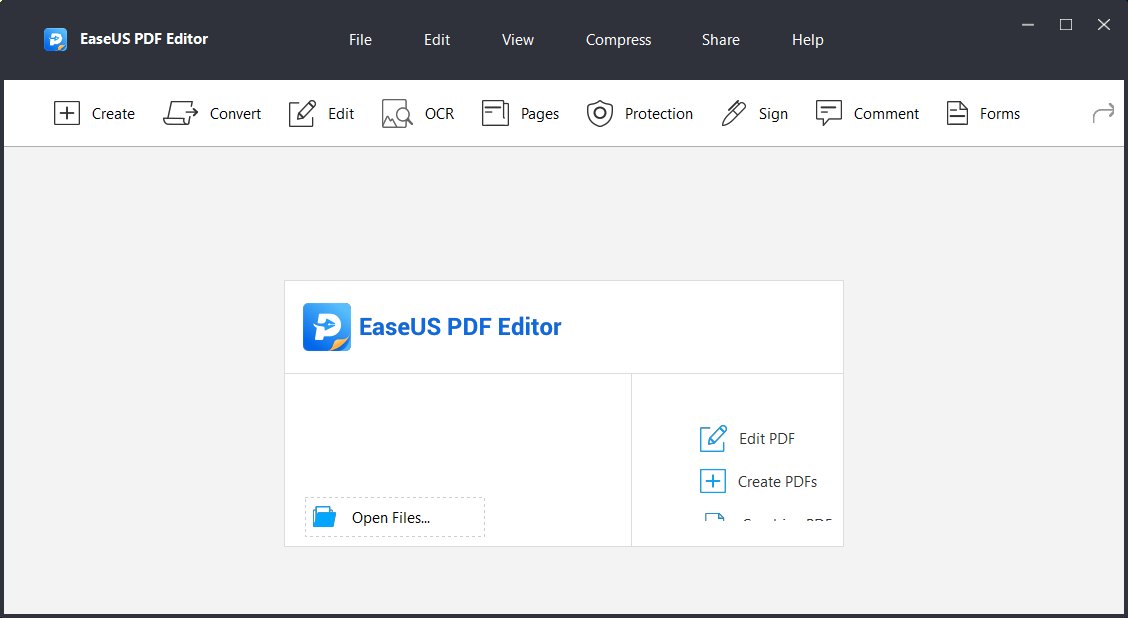Click the redo arrow at toolbar end
The height and width of the screenshot is (618, 1128).
click(1103, 114)
